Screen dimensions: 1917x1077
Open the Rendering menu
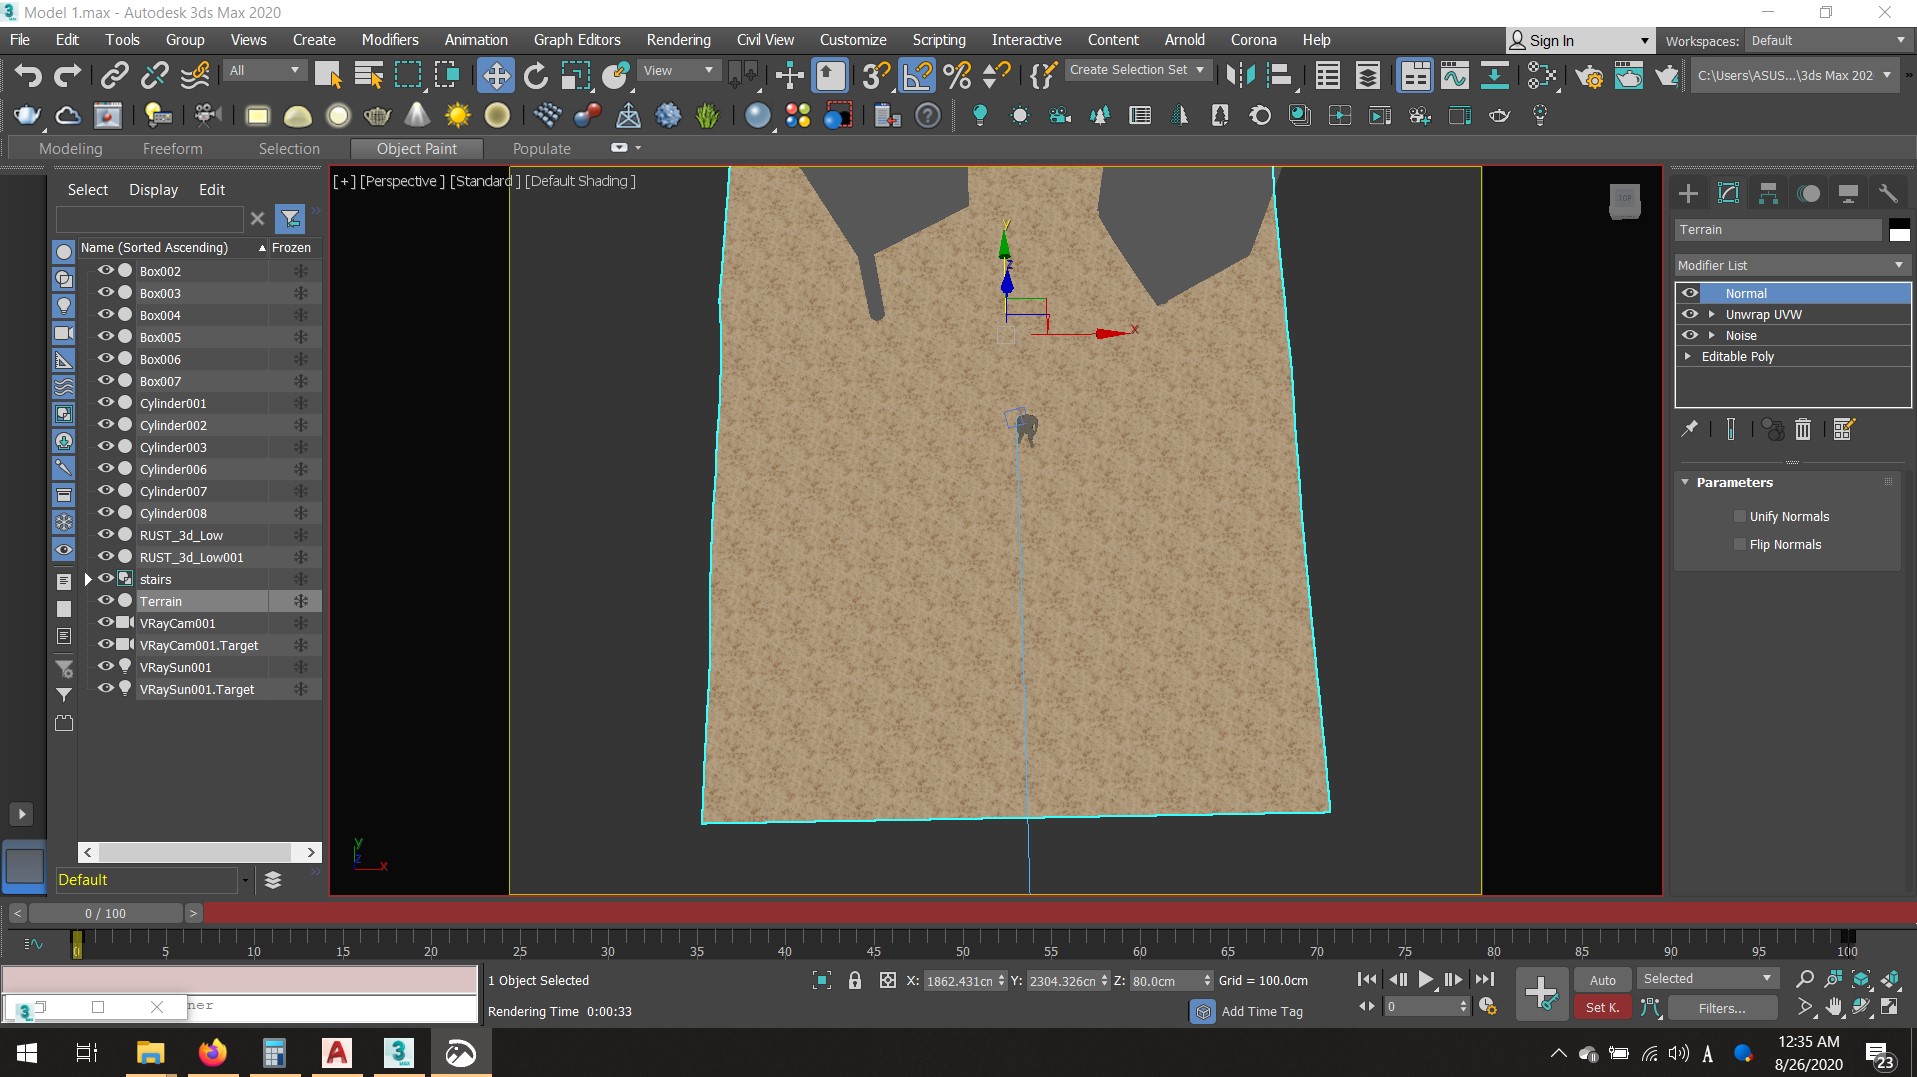pos(679,39)
